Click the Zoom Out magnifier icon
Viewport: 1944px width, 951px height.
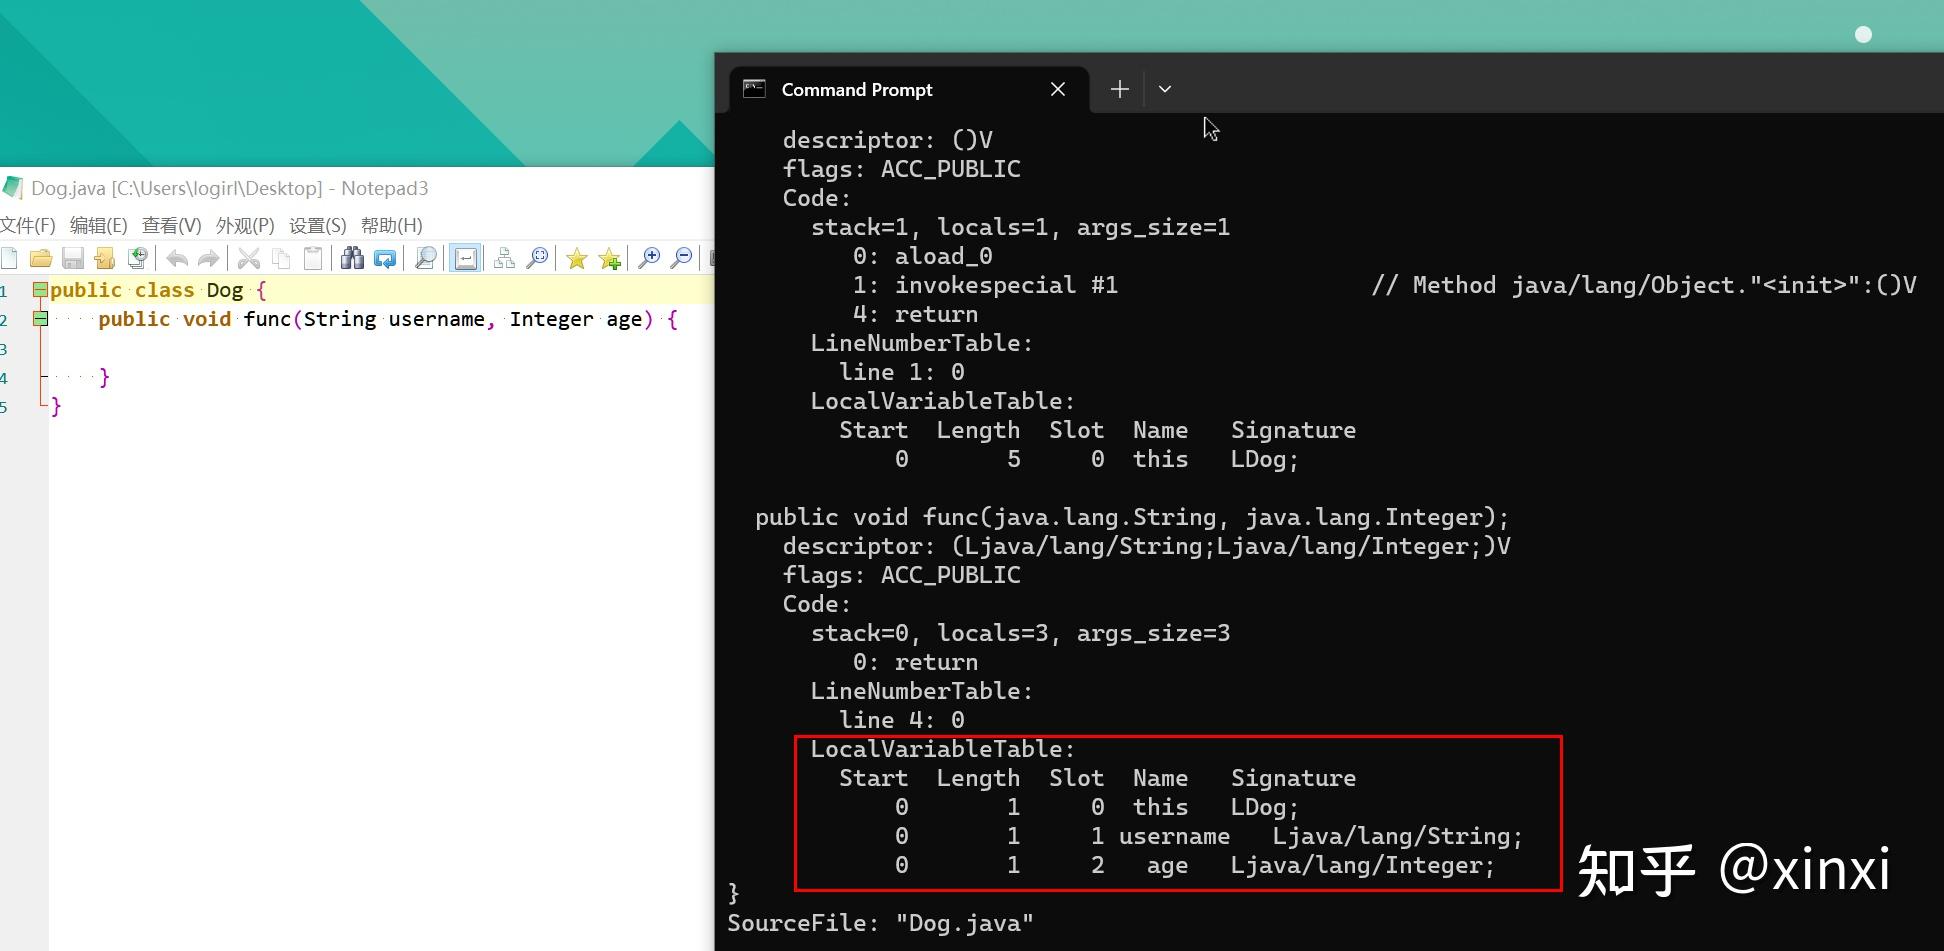[x=681, y=258]
